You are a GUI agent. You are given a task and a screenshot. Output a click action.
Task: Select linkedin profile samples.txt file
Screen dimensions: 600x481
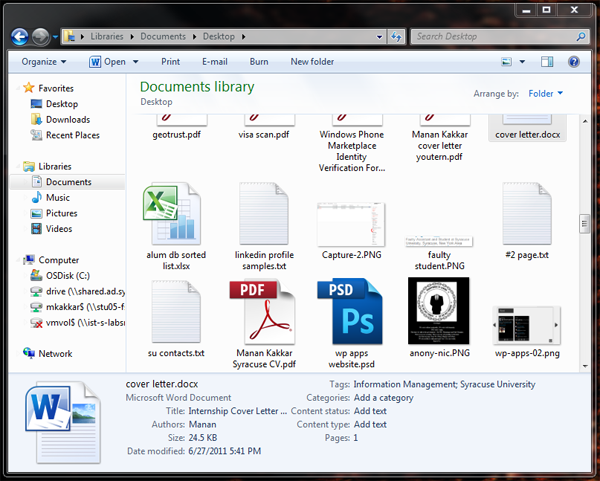click(x=264, y=227)
